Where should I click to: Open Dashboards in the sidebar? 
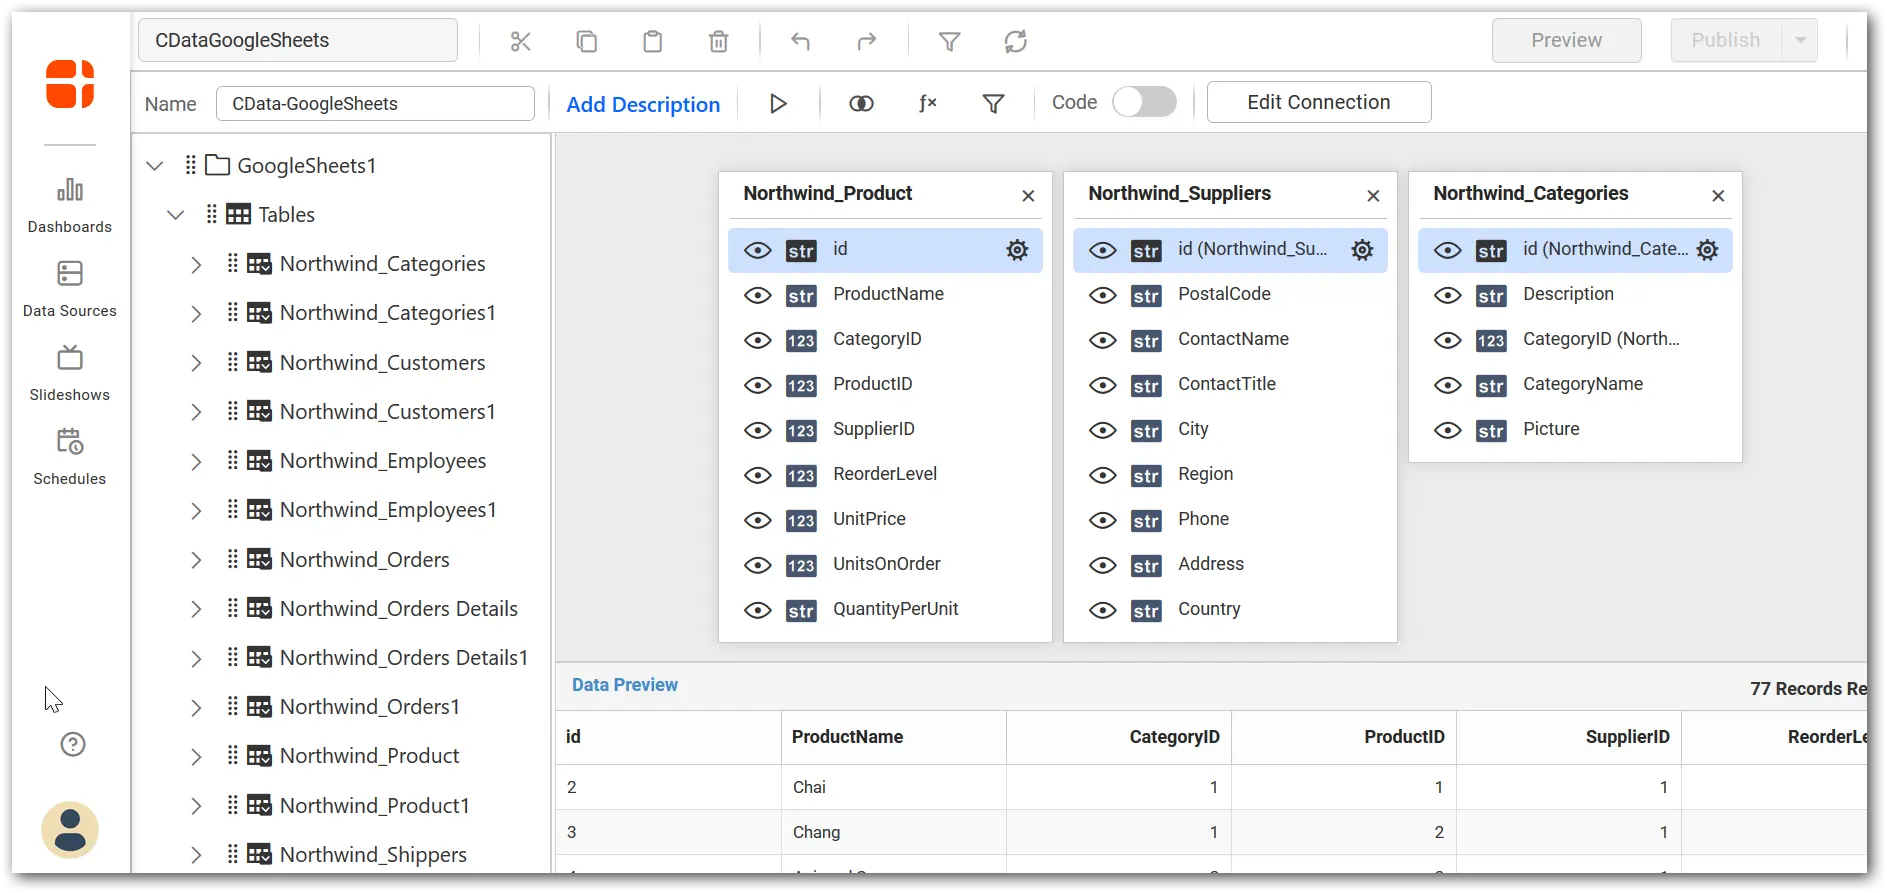click(x=70, y=205)
